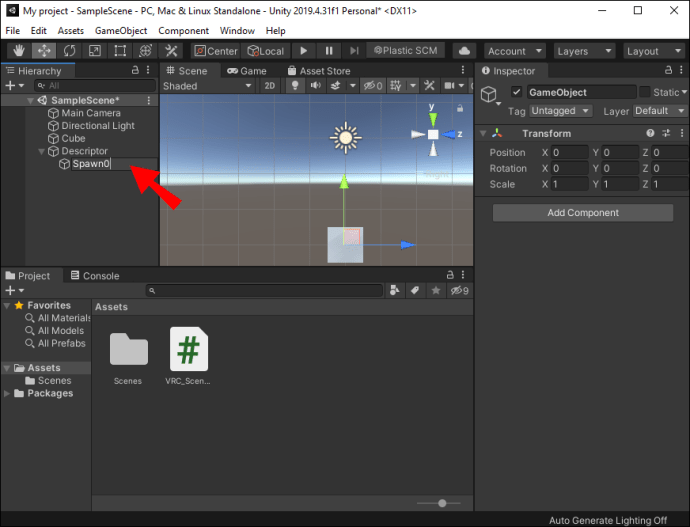The height and width of the screenshot is (527, 690).
Task: Open Transform preset settings icon
Action: point(666,133)
